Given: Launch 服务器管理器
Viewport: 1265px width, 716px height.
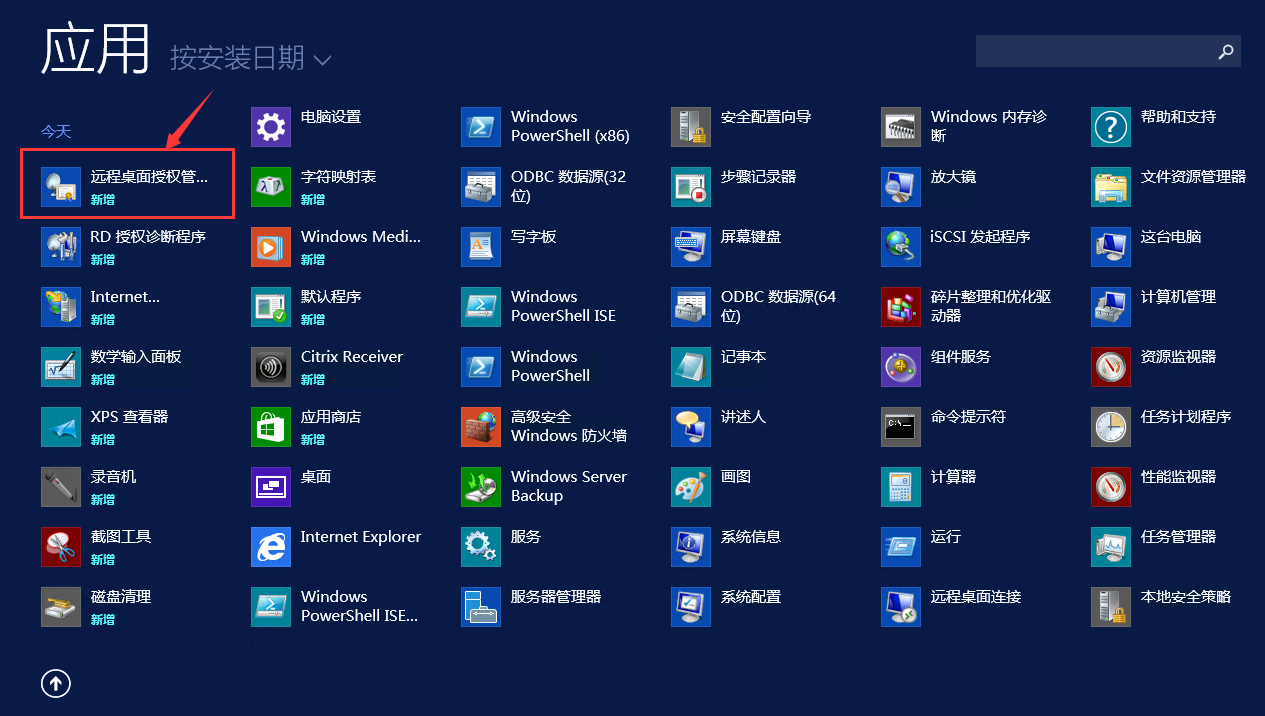Looking at the screenshot, I should pyautogui.click(x=532, y=607).
